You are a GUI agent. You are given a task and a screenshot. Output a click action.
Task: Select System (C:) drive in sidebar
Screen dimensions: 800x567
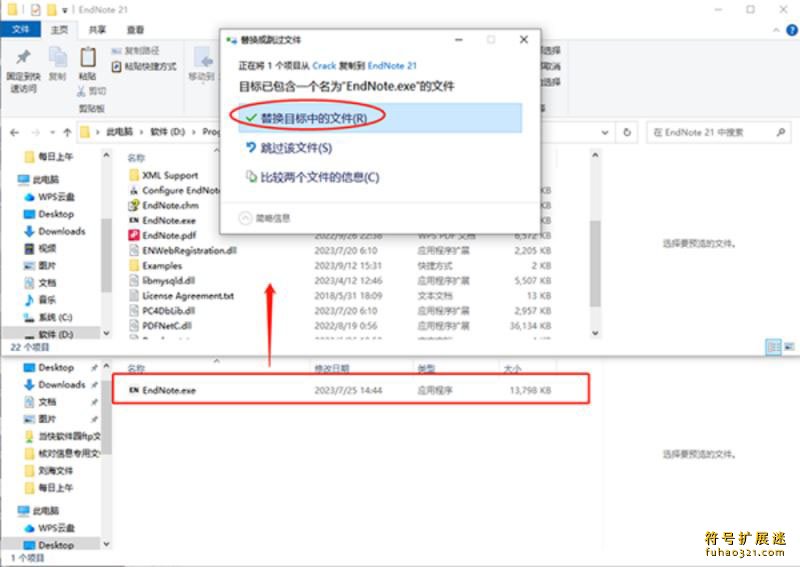48,317
